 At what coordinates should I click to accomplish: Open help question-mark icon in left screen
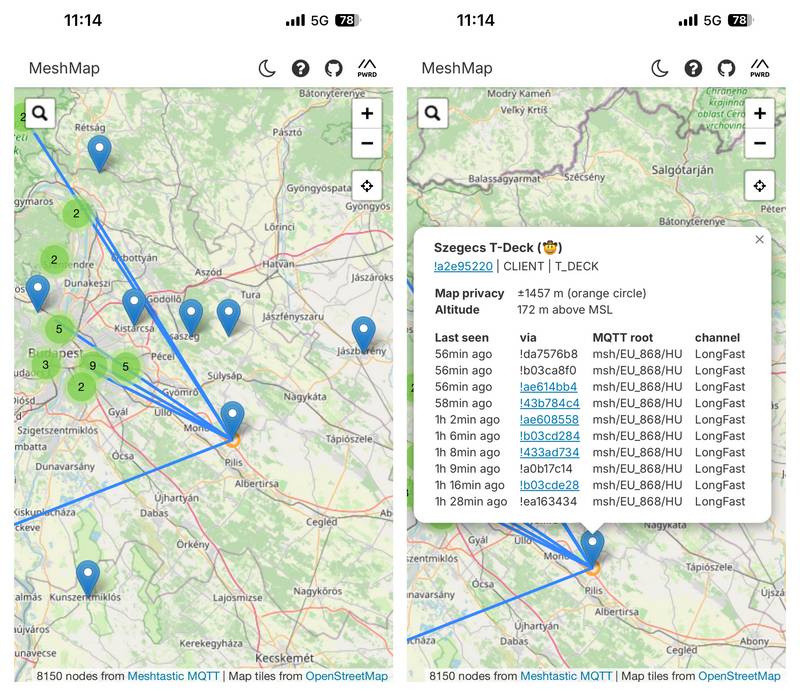(x=301, y=68)
